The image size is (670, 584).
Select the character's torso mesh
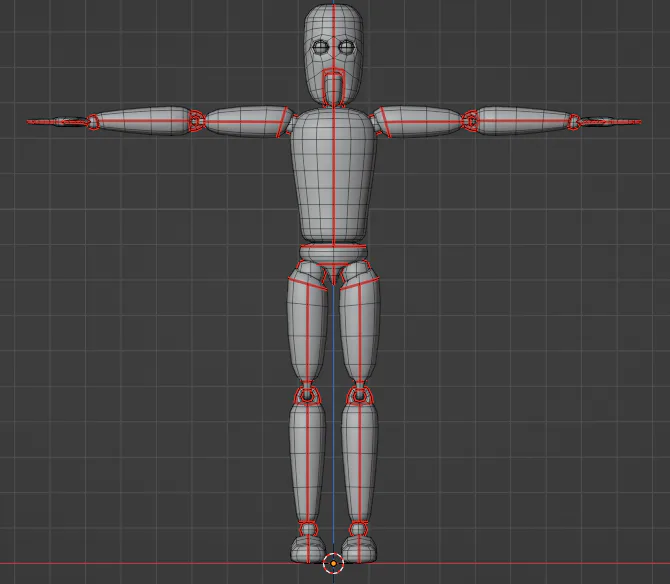click(334, 175)
